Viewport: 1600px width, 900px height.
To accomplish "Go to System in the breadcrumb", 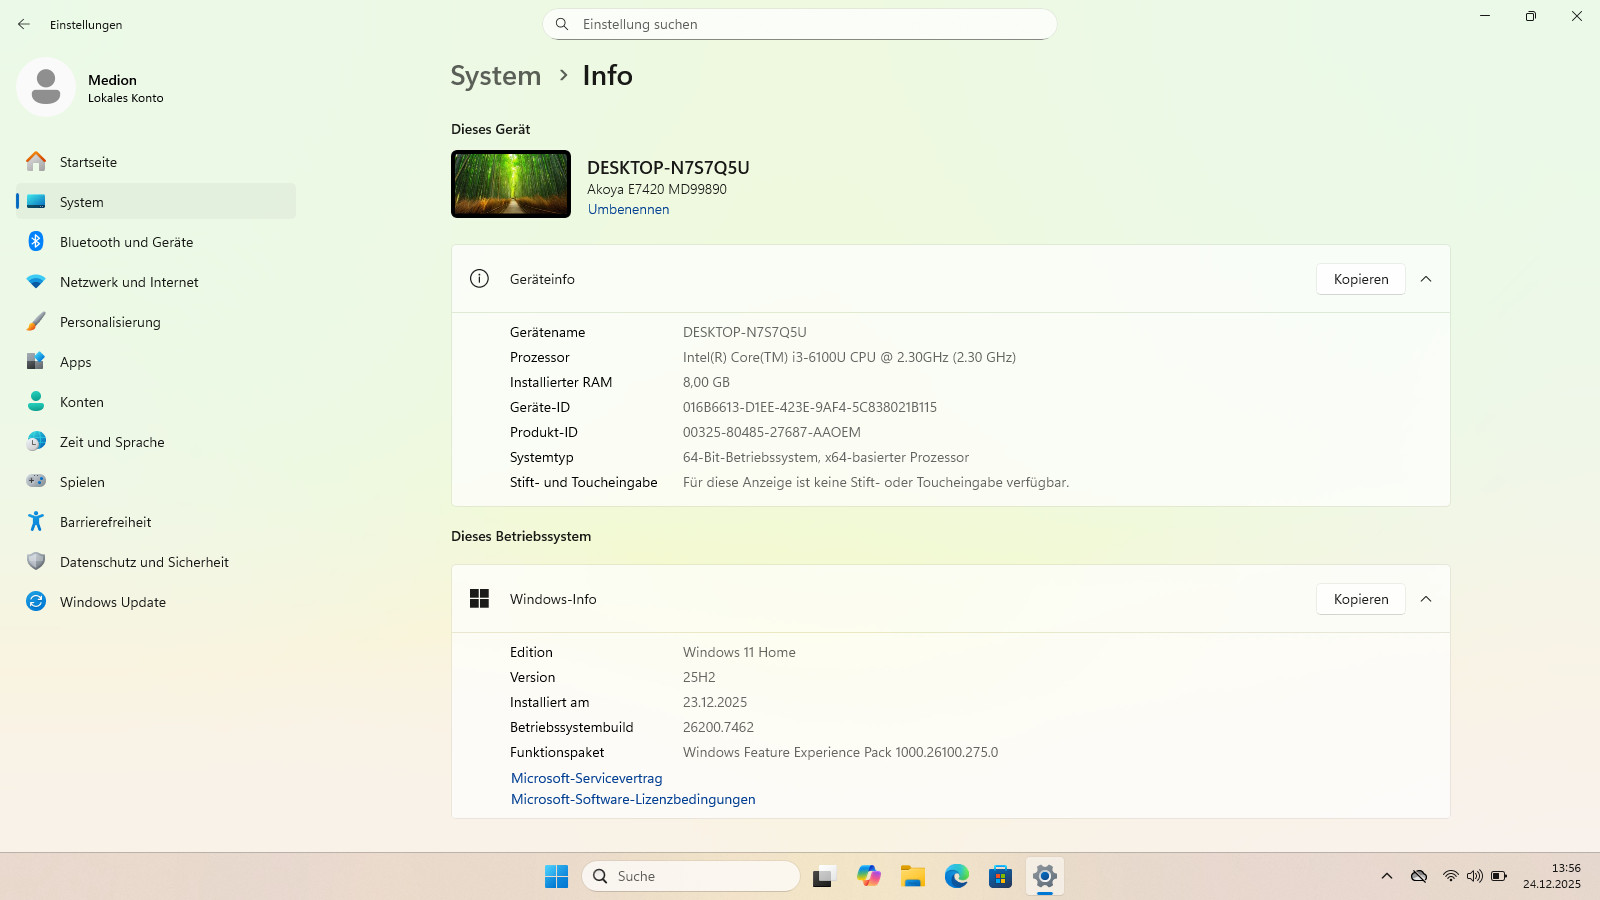I will click(496, 76).
